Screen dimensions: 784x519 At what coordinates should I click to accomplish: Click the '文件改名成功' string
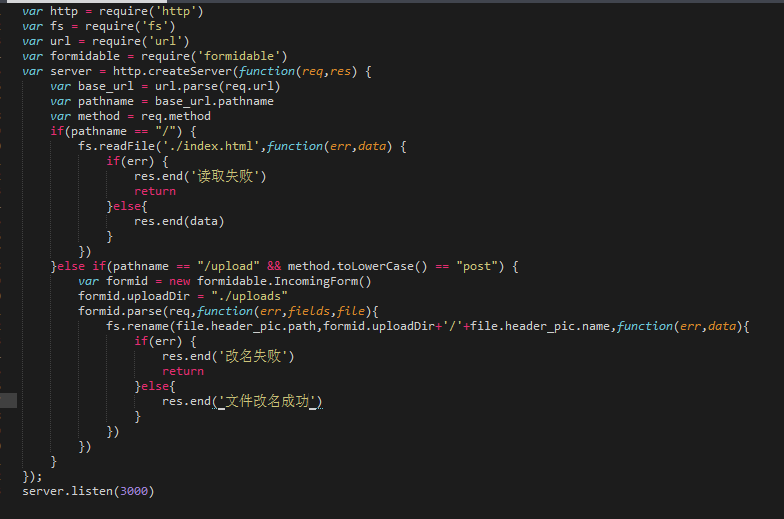point(268,401)
